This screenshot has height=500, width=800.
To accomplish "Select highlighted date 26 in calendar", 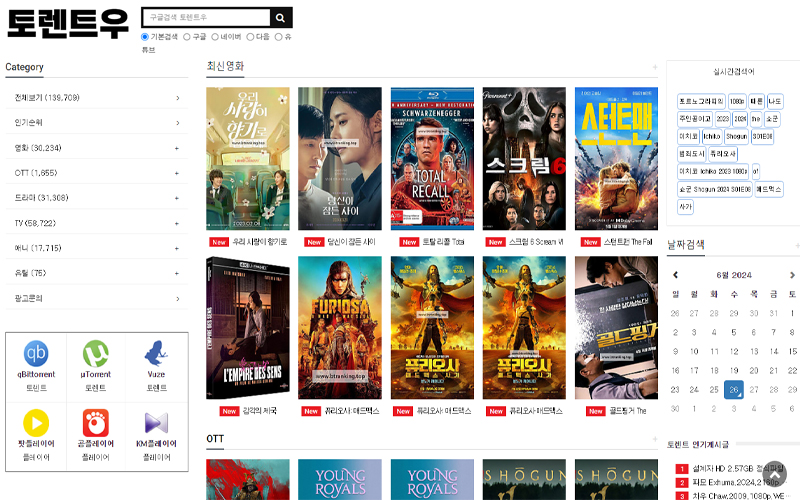I will pos(734,390).
